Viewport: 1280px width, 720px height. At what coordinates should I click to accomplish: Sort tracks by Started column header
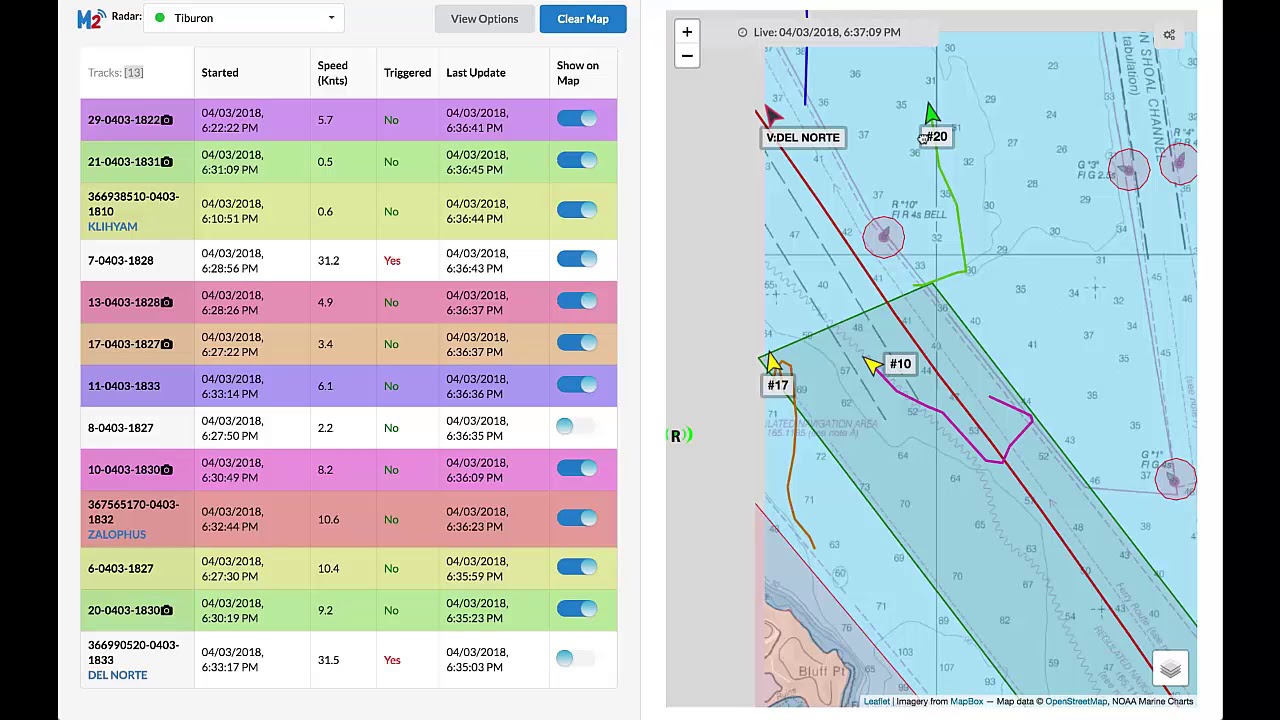(x=220, y=73)
